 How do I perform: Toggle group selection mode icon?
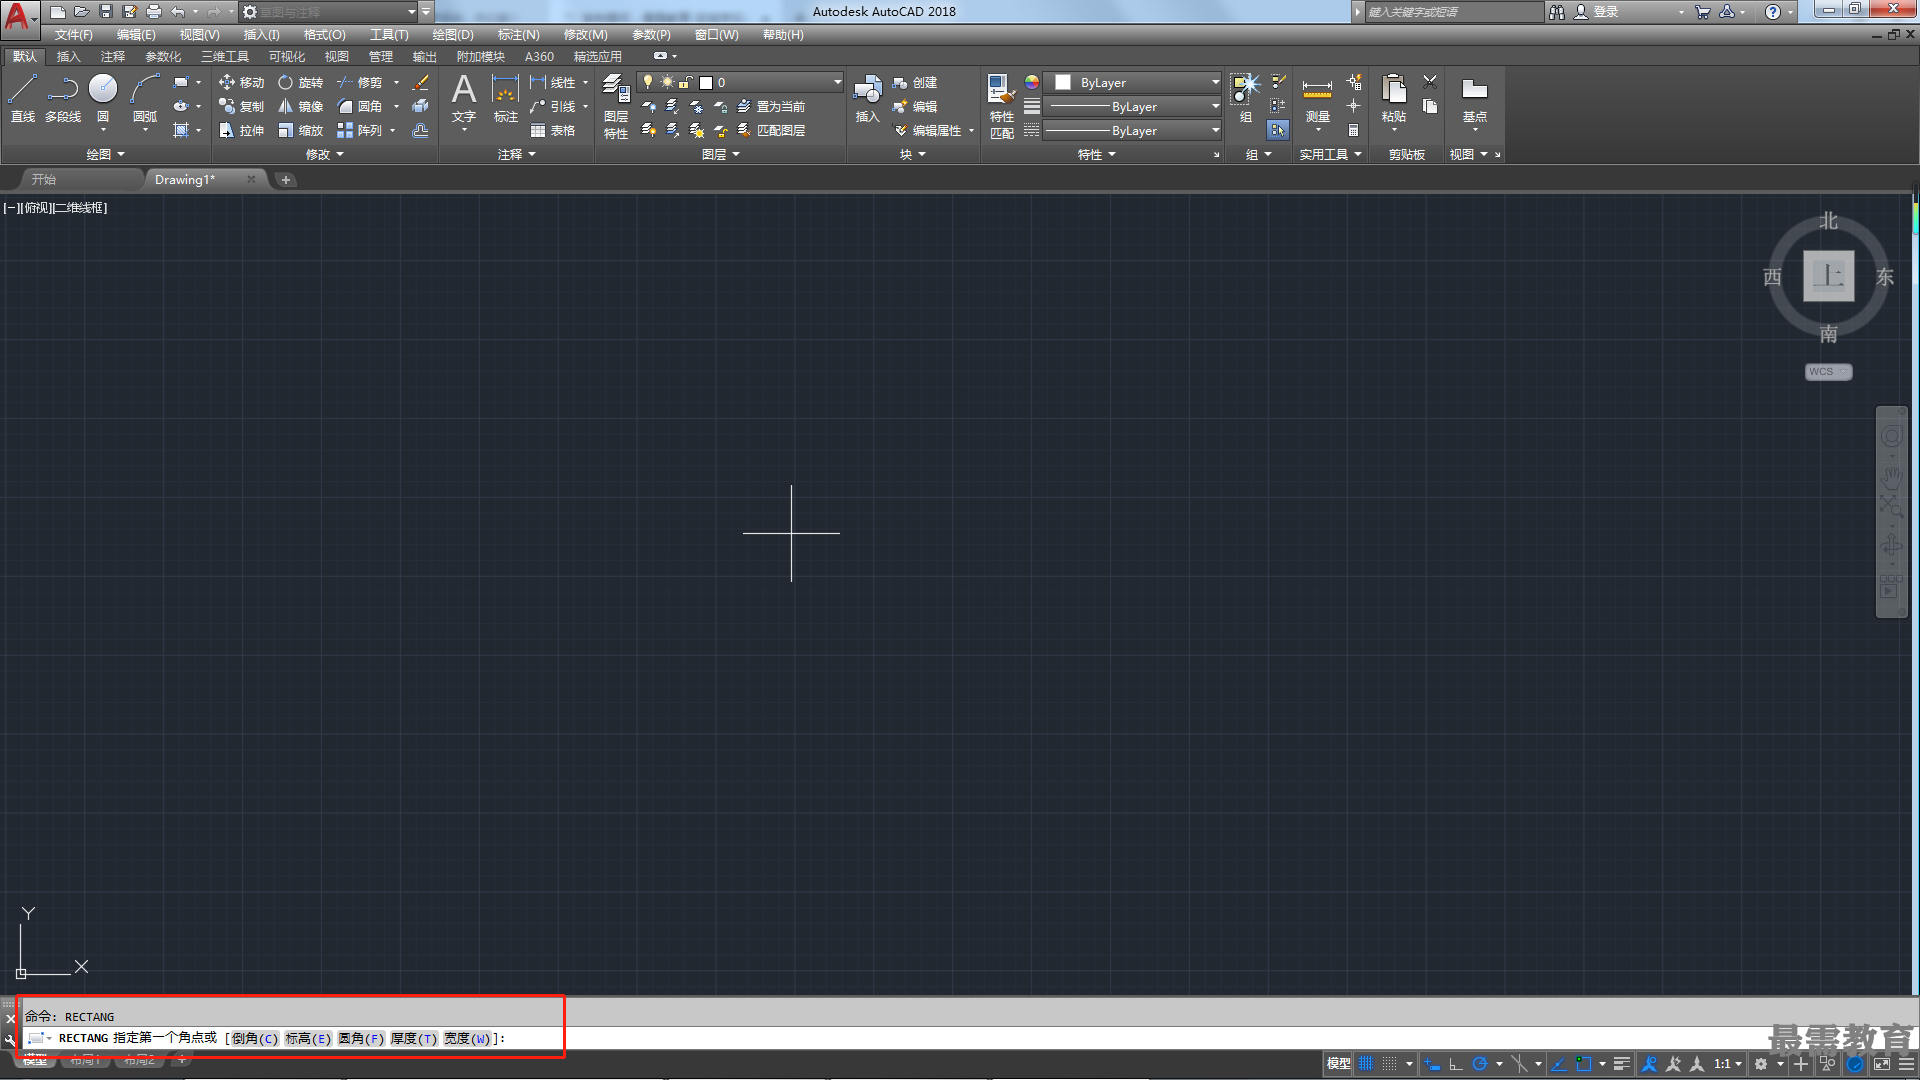[1278, 130]
